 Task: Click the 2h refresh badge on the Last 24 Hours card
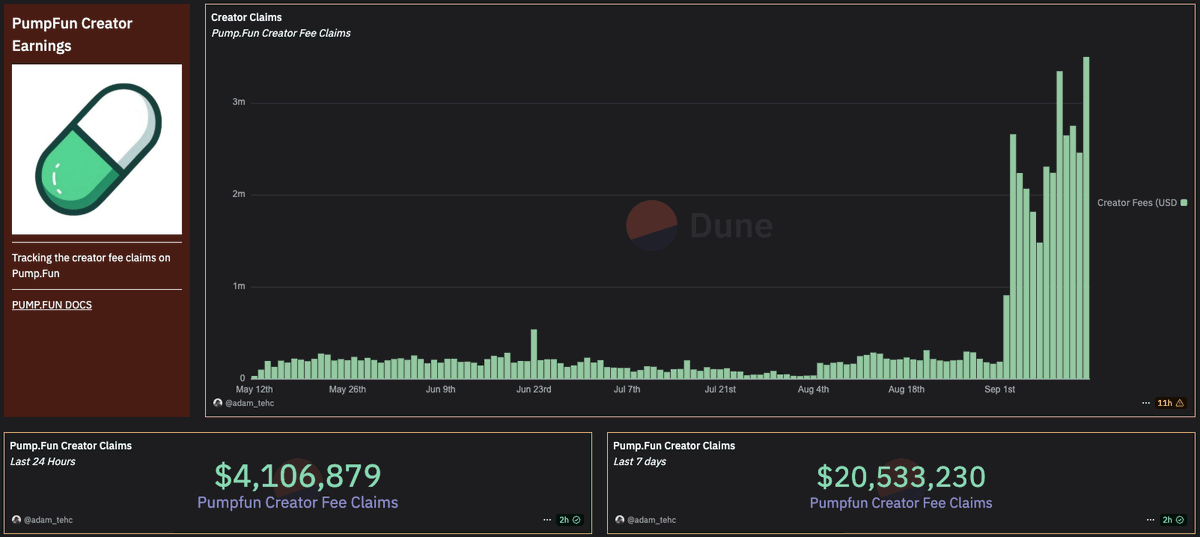tap(571, 520)
